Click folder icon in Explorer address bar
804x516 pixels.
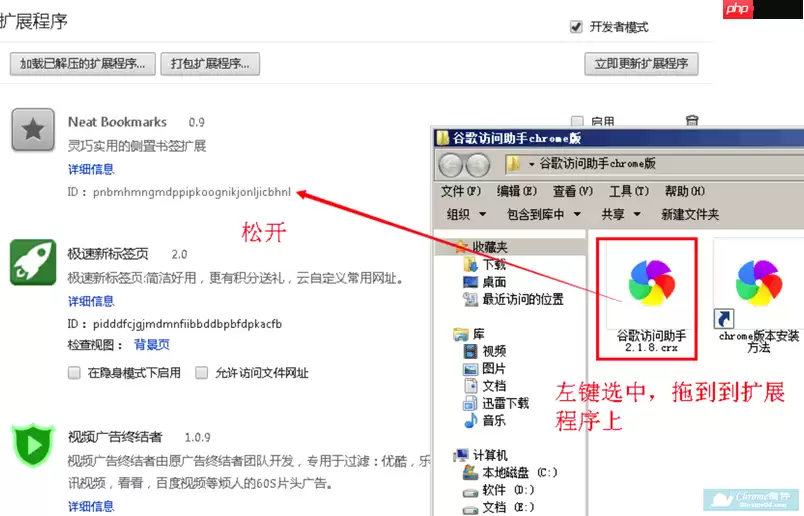pyautogui.click(x=513, y=164)
